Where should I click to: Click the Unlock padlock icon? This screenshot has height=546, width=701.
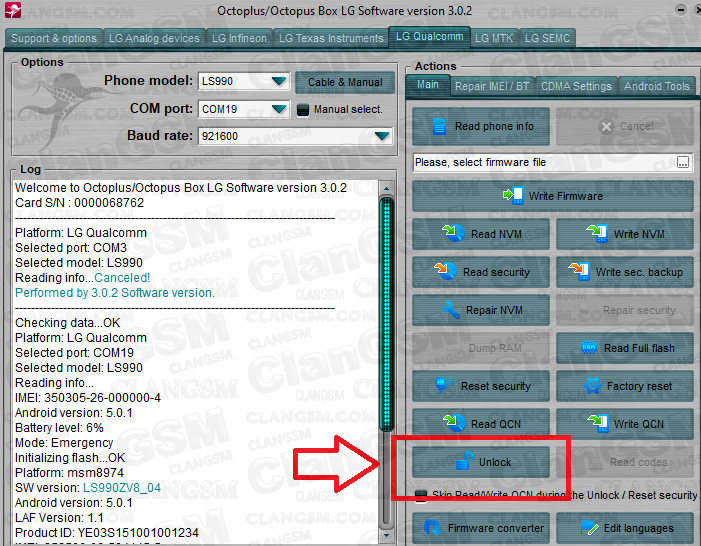465,461
